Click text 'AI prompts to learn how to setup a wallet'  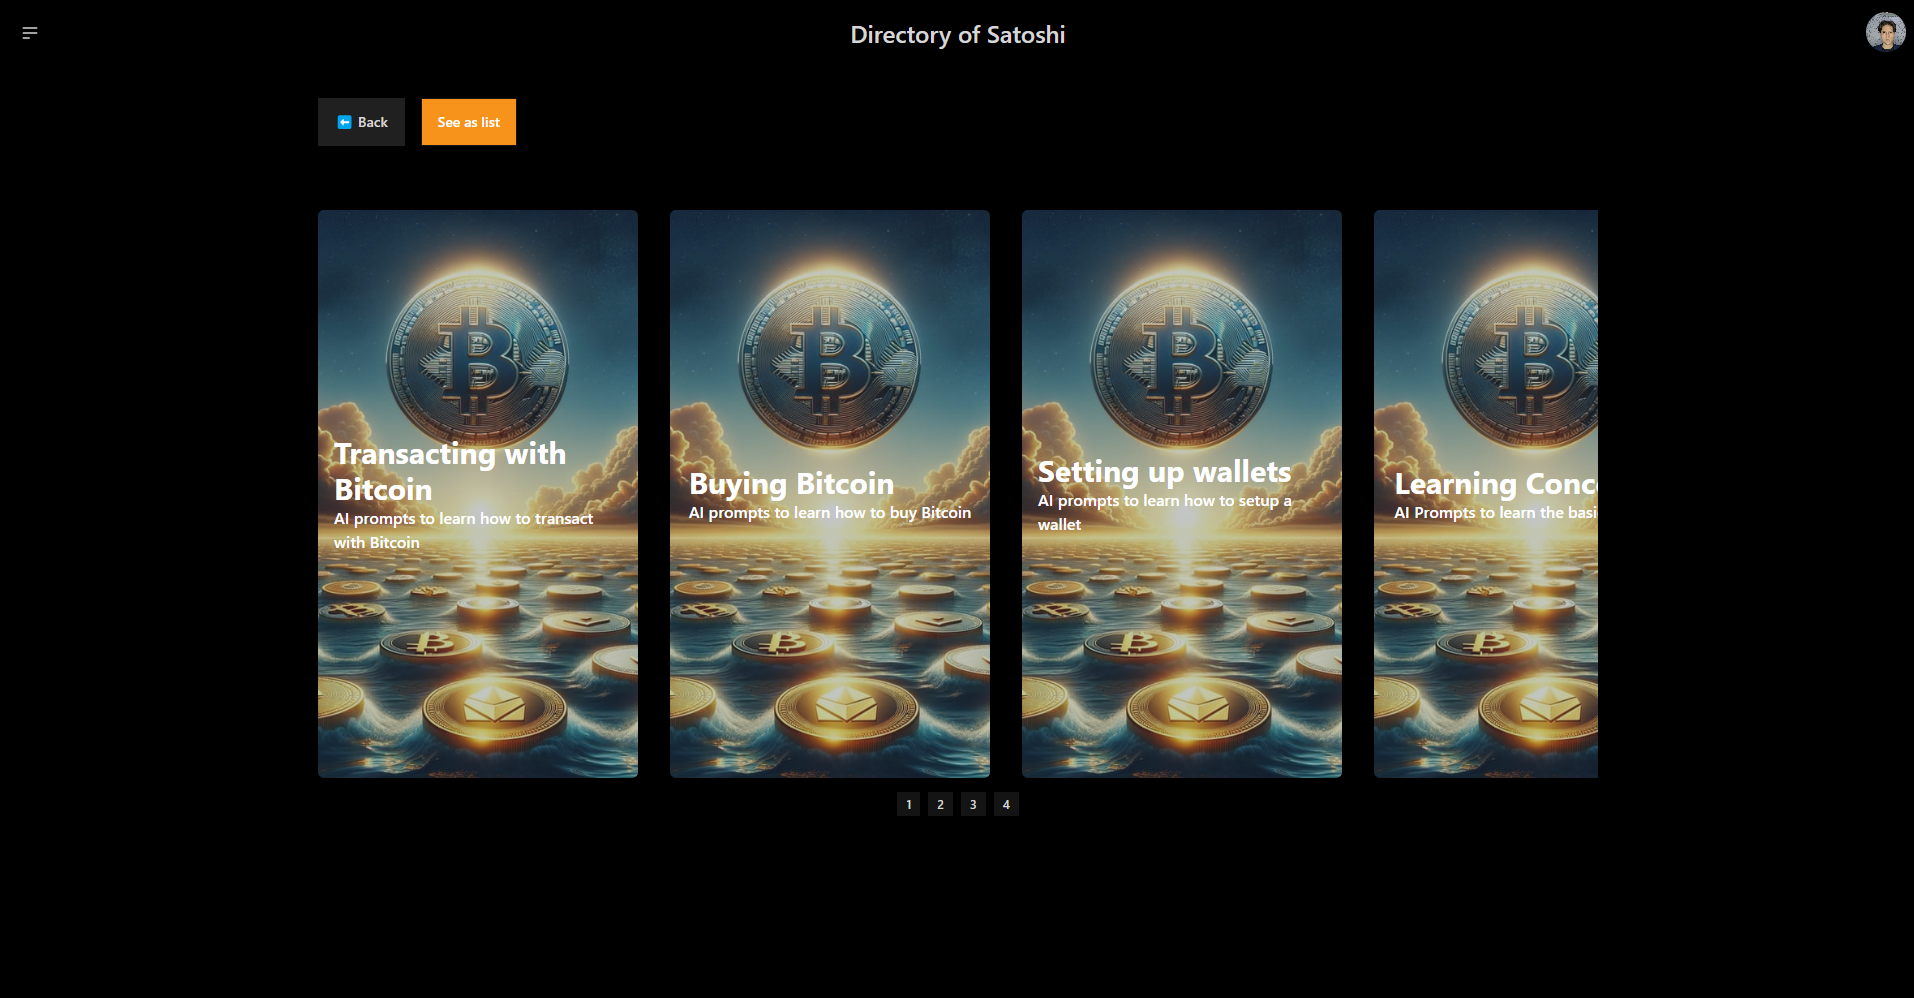(1164, 512)
